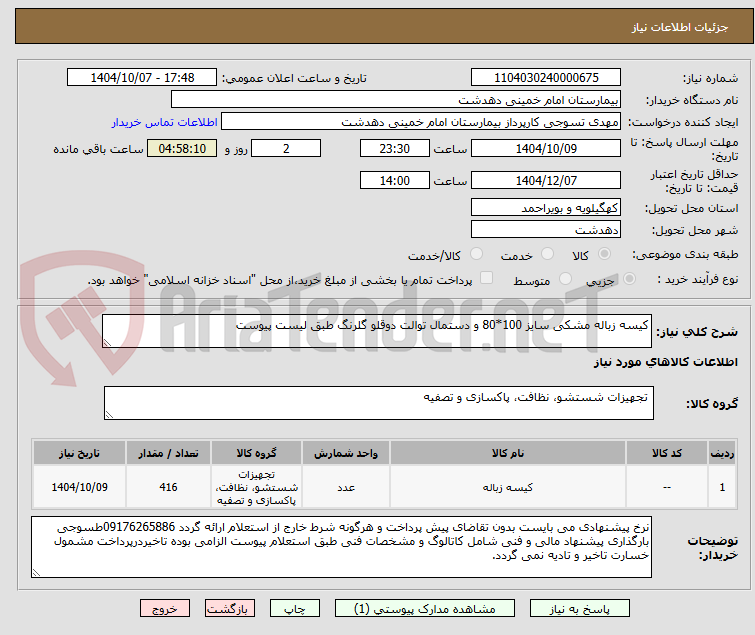Click the توضیحات خریدار notes textbox
This screenshot has width=755, height=635.
tap(341, 547)
